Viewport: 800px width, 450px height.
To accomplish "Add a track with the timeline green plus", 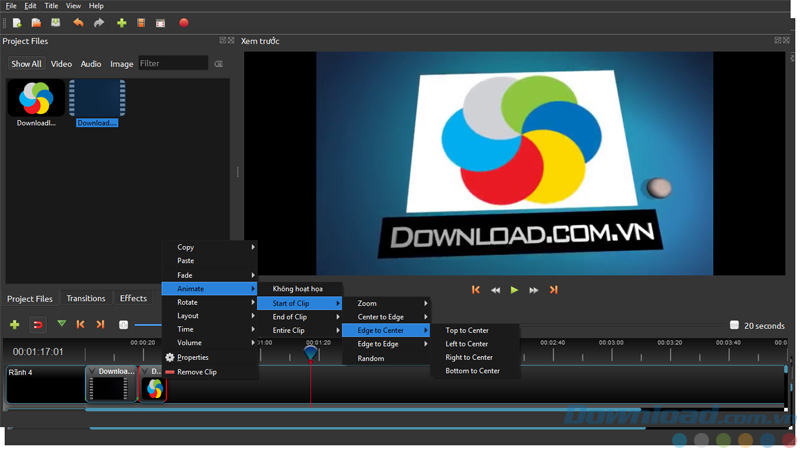I will coord(15,325).
